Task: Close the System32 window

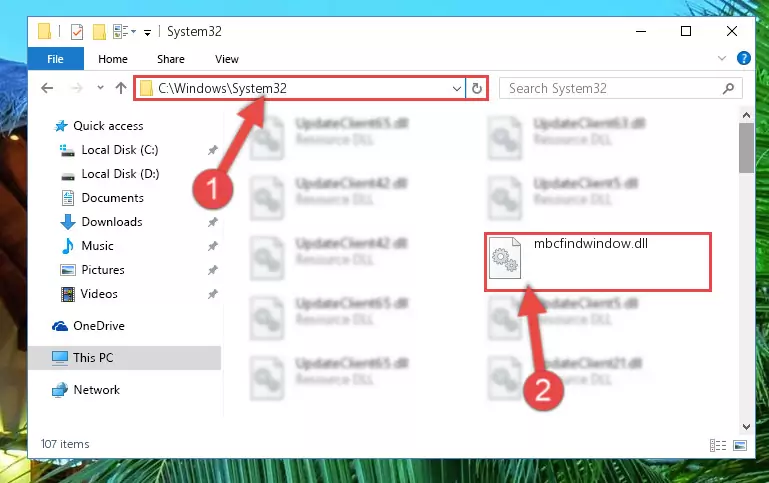Action: (732, 31)
